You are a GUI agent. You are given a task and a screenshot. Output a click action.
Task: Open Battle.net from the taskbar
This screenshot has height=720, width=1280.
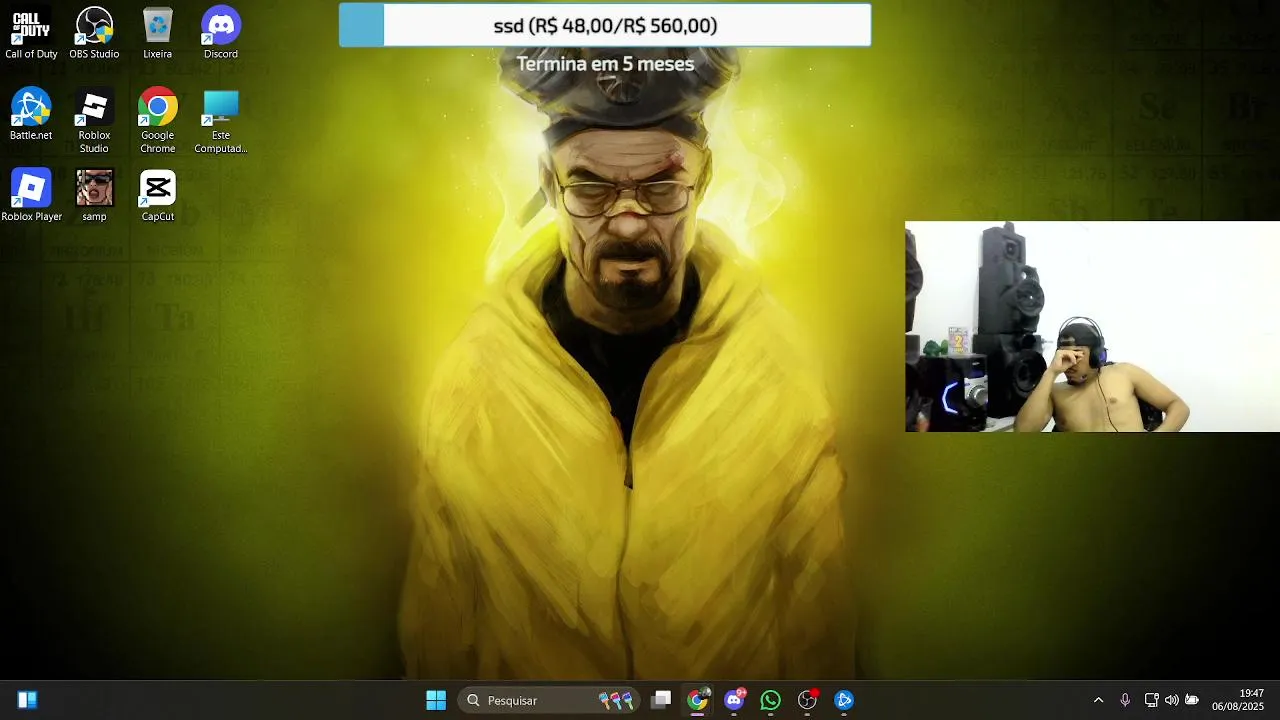click(844, 700)
